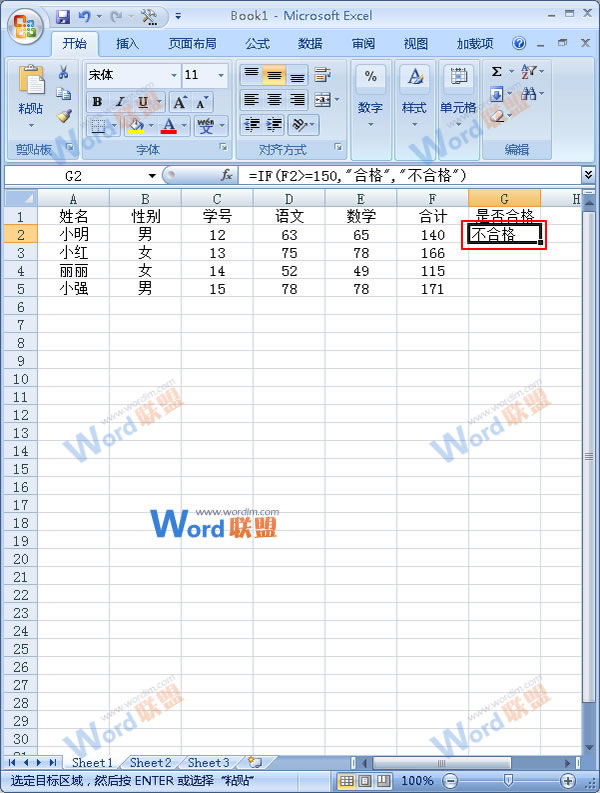Decrease indent in cell
The image size is (600, 793).
click(x=251, y=124)
